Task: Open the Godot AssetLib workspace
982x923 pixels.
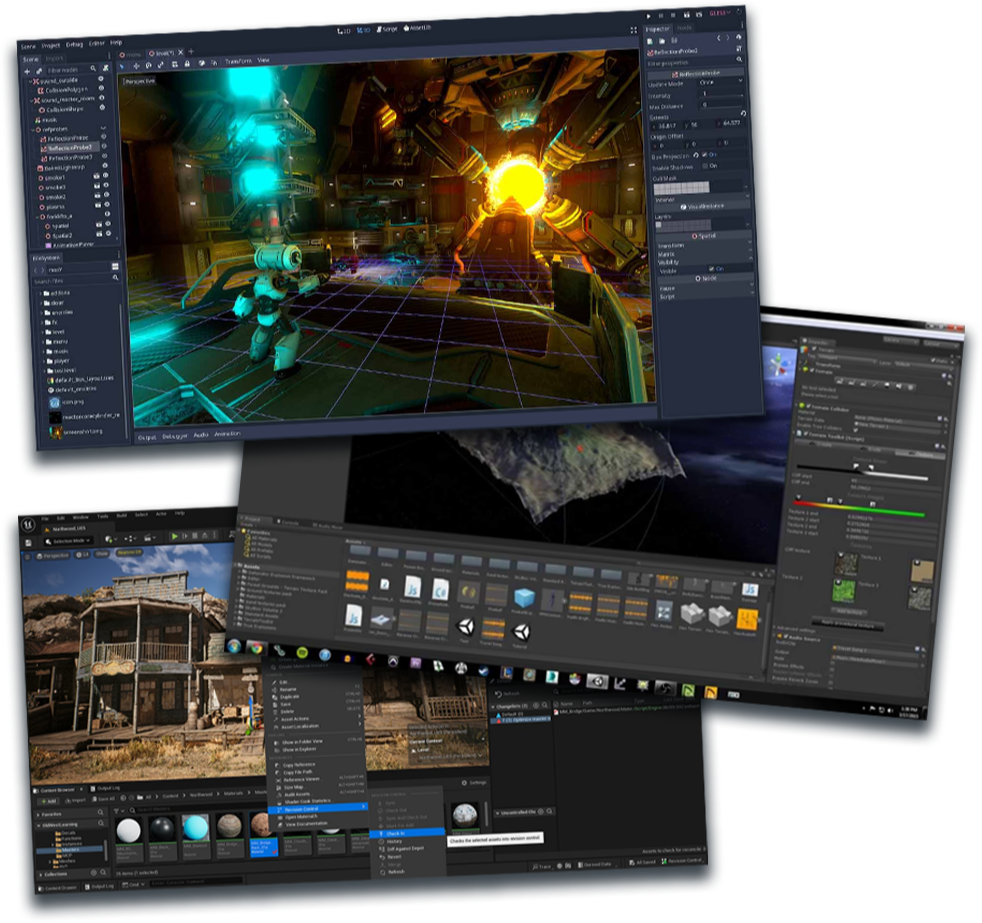Action: tap(417, 28)
